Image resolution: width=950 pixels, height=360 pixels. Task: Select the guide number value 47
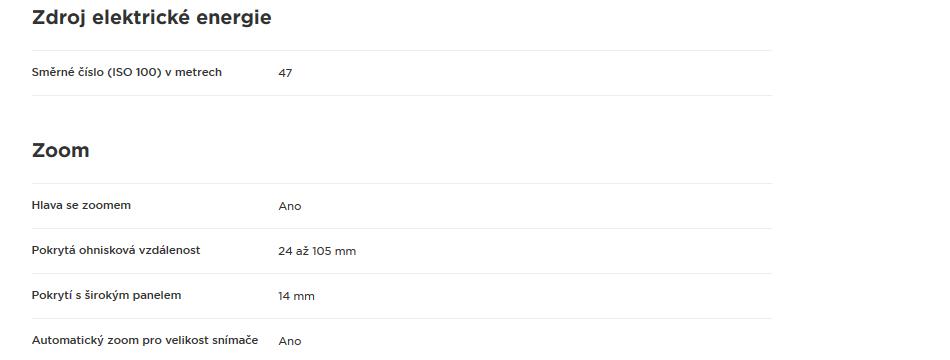(285, 73)
